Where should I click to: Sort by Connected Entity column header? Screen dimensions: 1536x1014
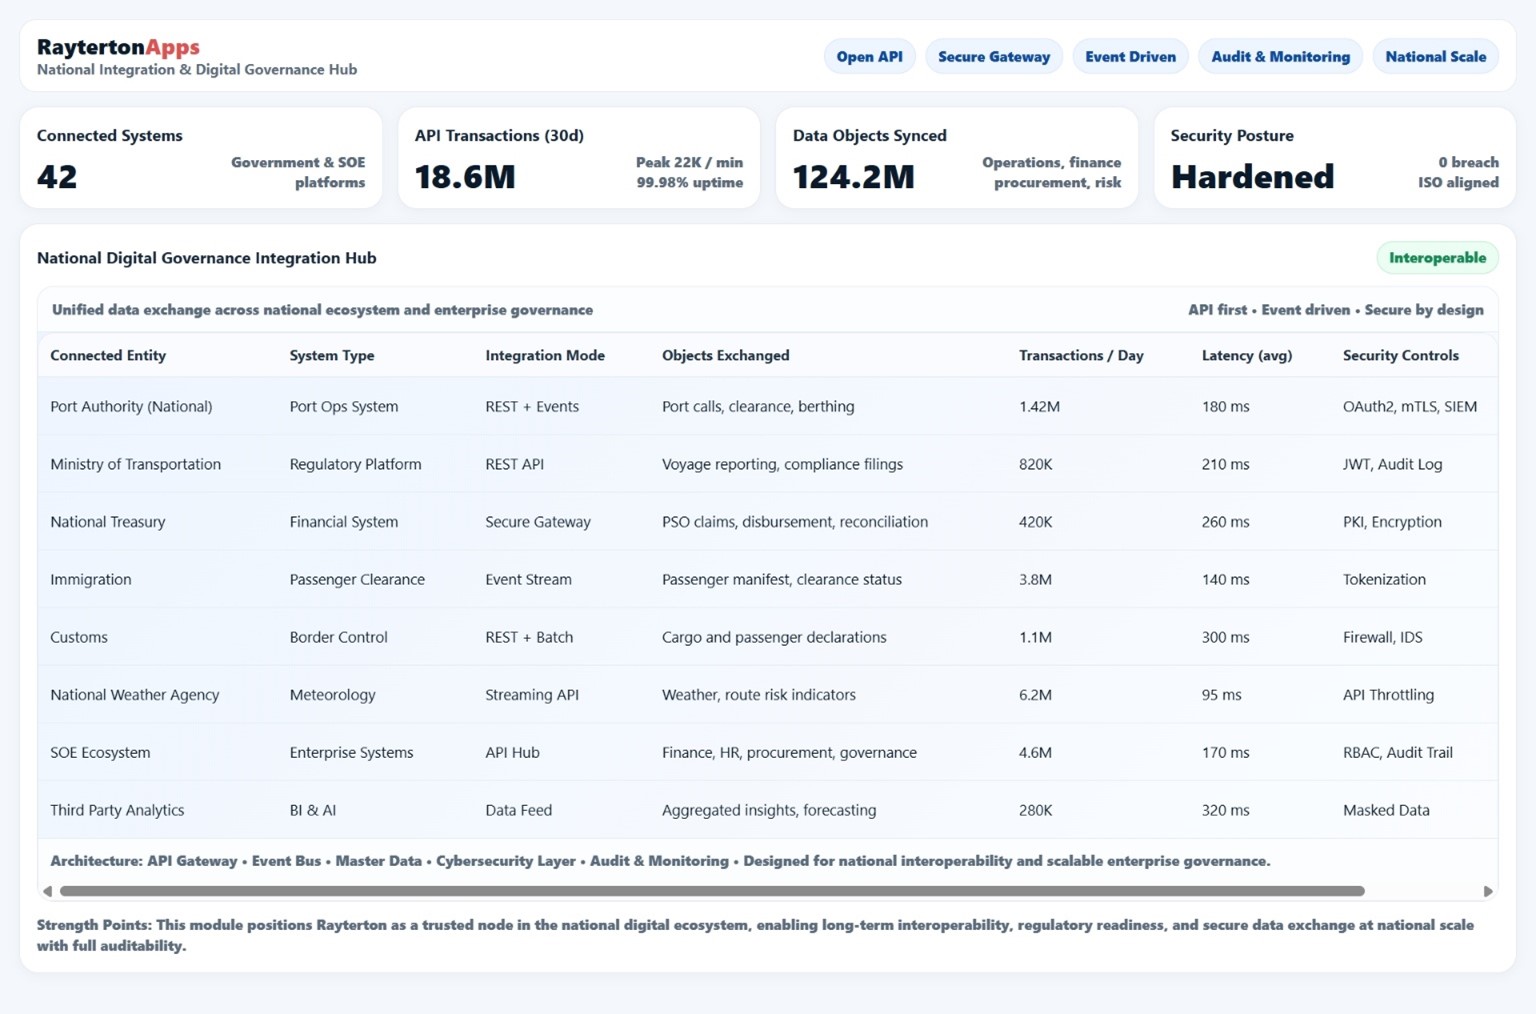click(x=108, y=355)
